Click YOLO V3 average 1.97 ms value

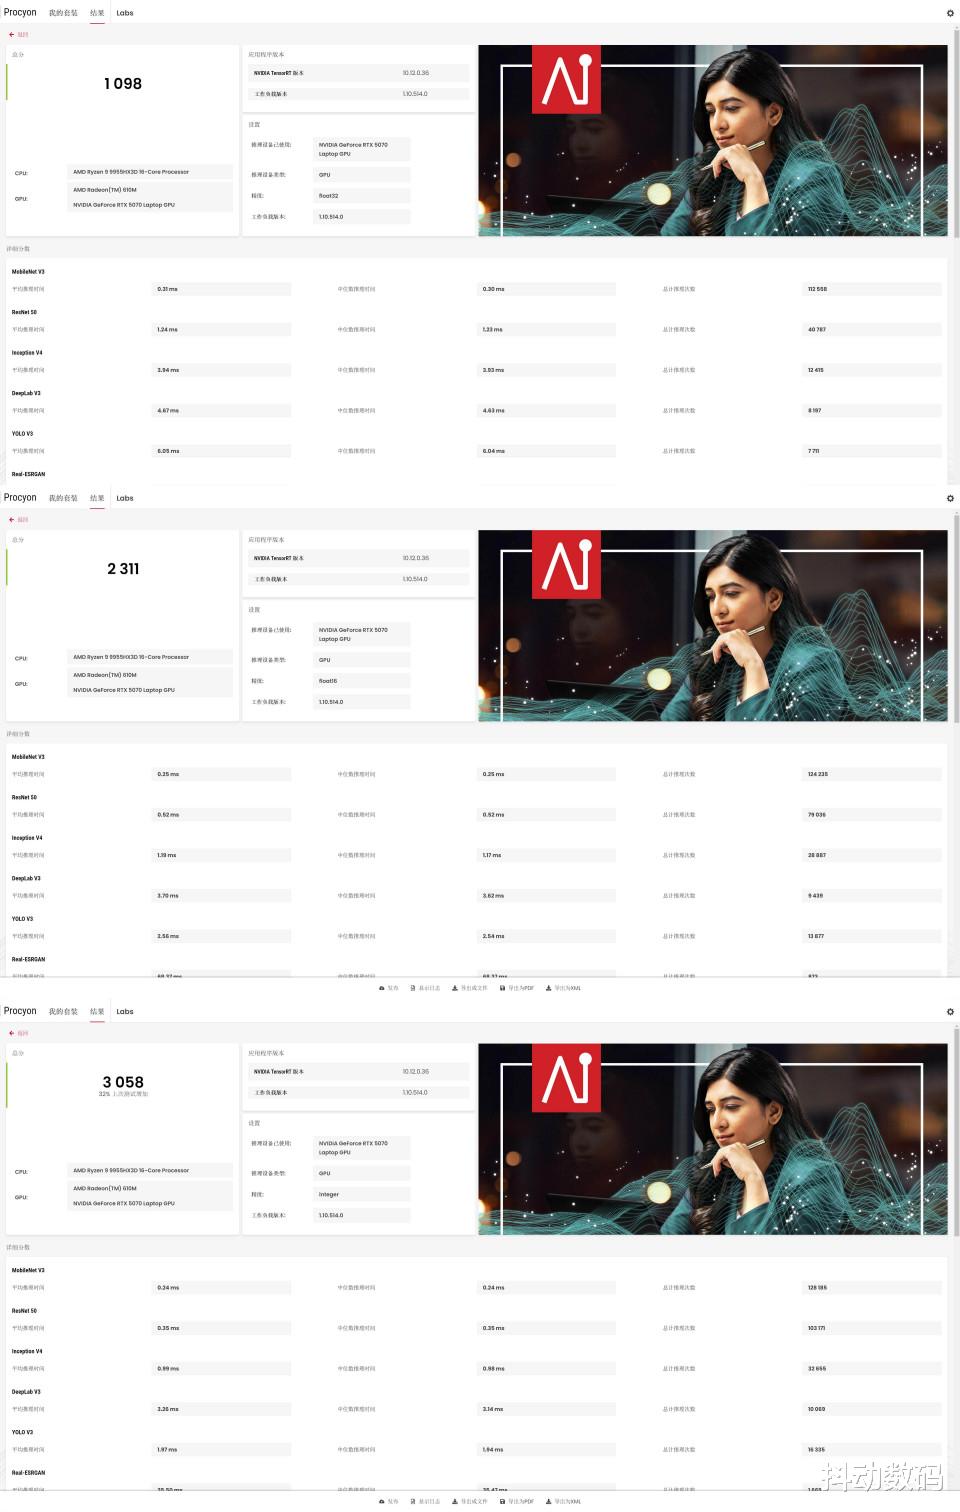(222, 1449)
